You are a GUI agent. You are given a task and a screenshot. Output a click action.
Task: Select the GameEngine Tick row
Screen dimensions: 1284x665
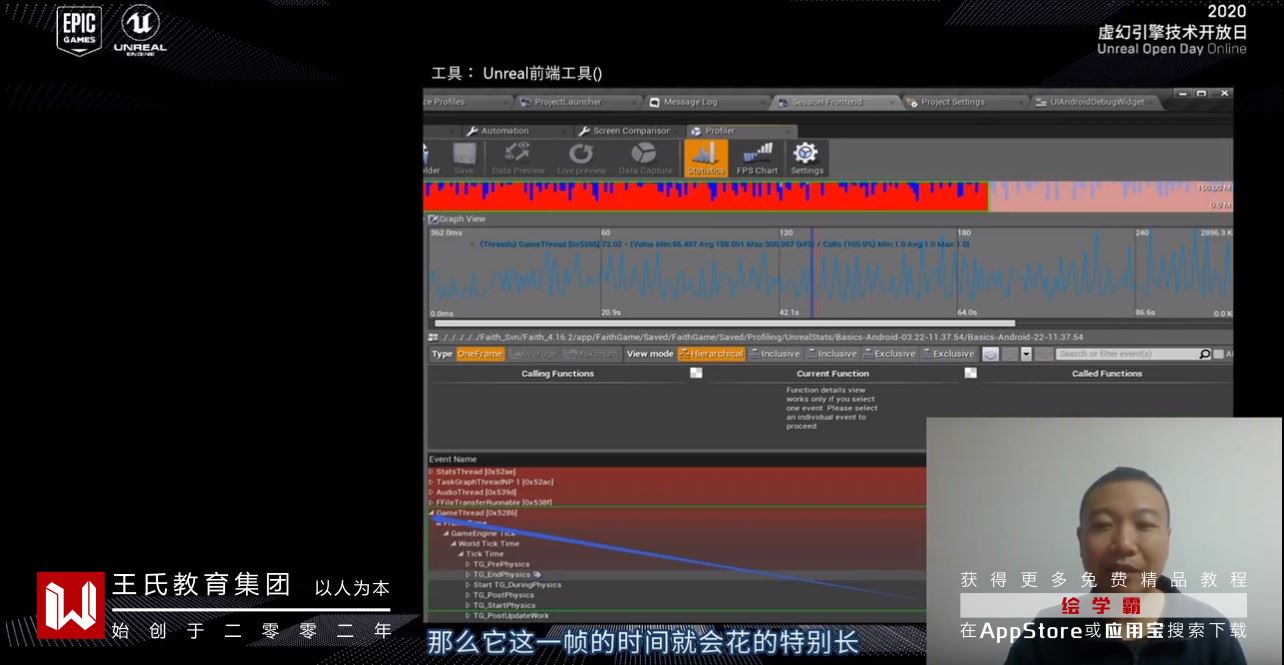676,534
